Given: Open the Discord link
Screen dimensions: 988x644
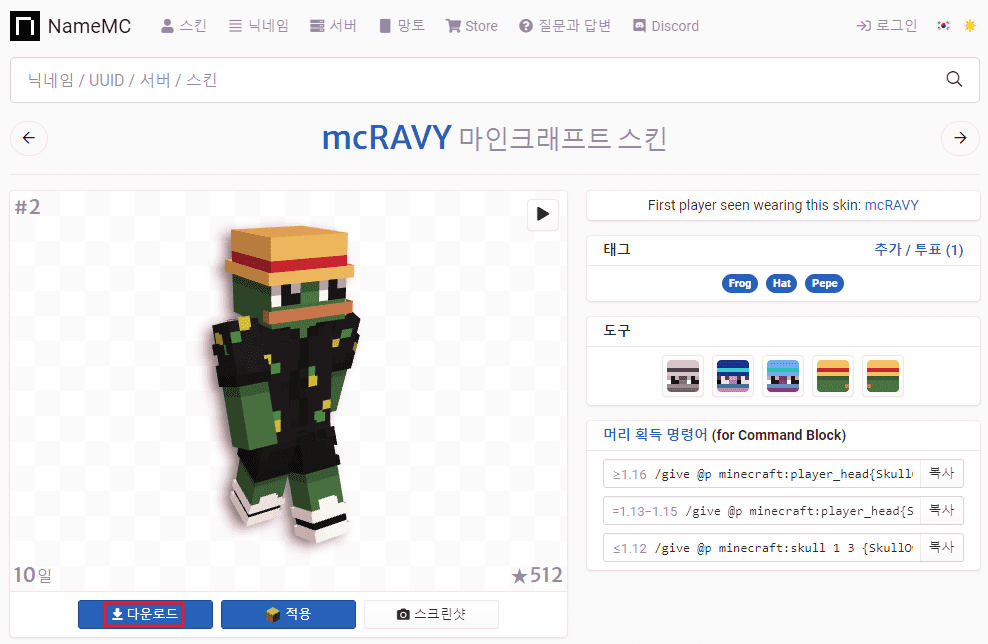Looking at the screenshot, I should click(666, 26).
